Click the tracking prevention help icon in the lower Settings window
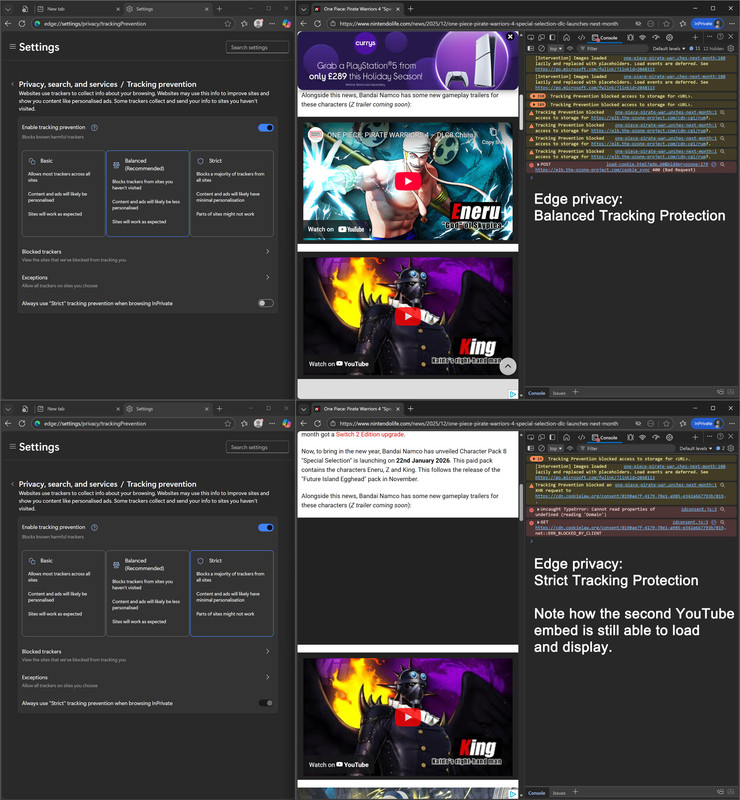 (94, 528)
